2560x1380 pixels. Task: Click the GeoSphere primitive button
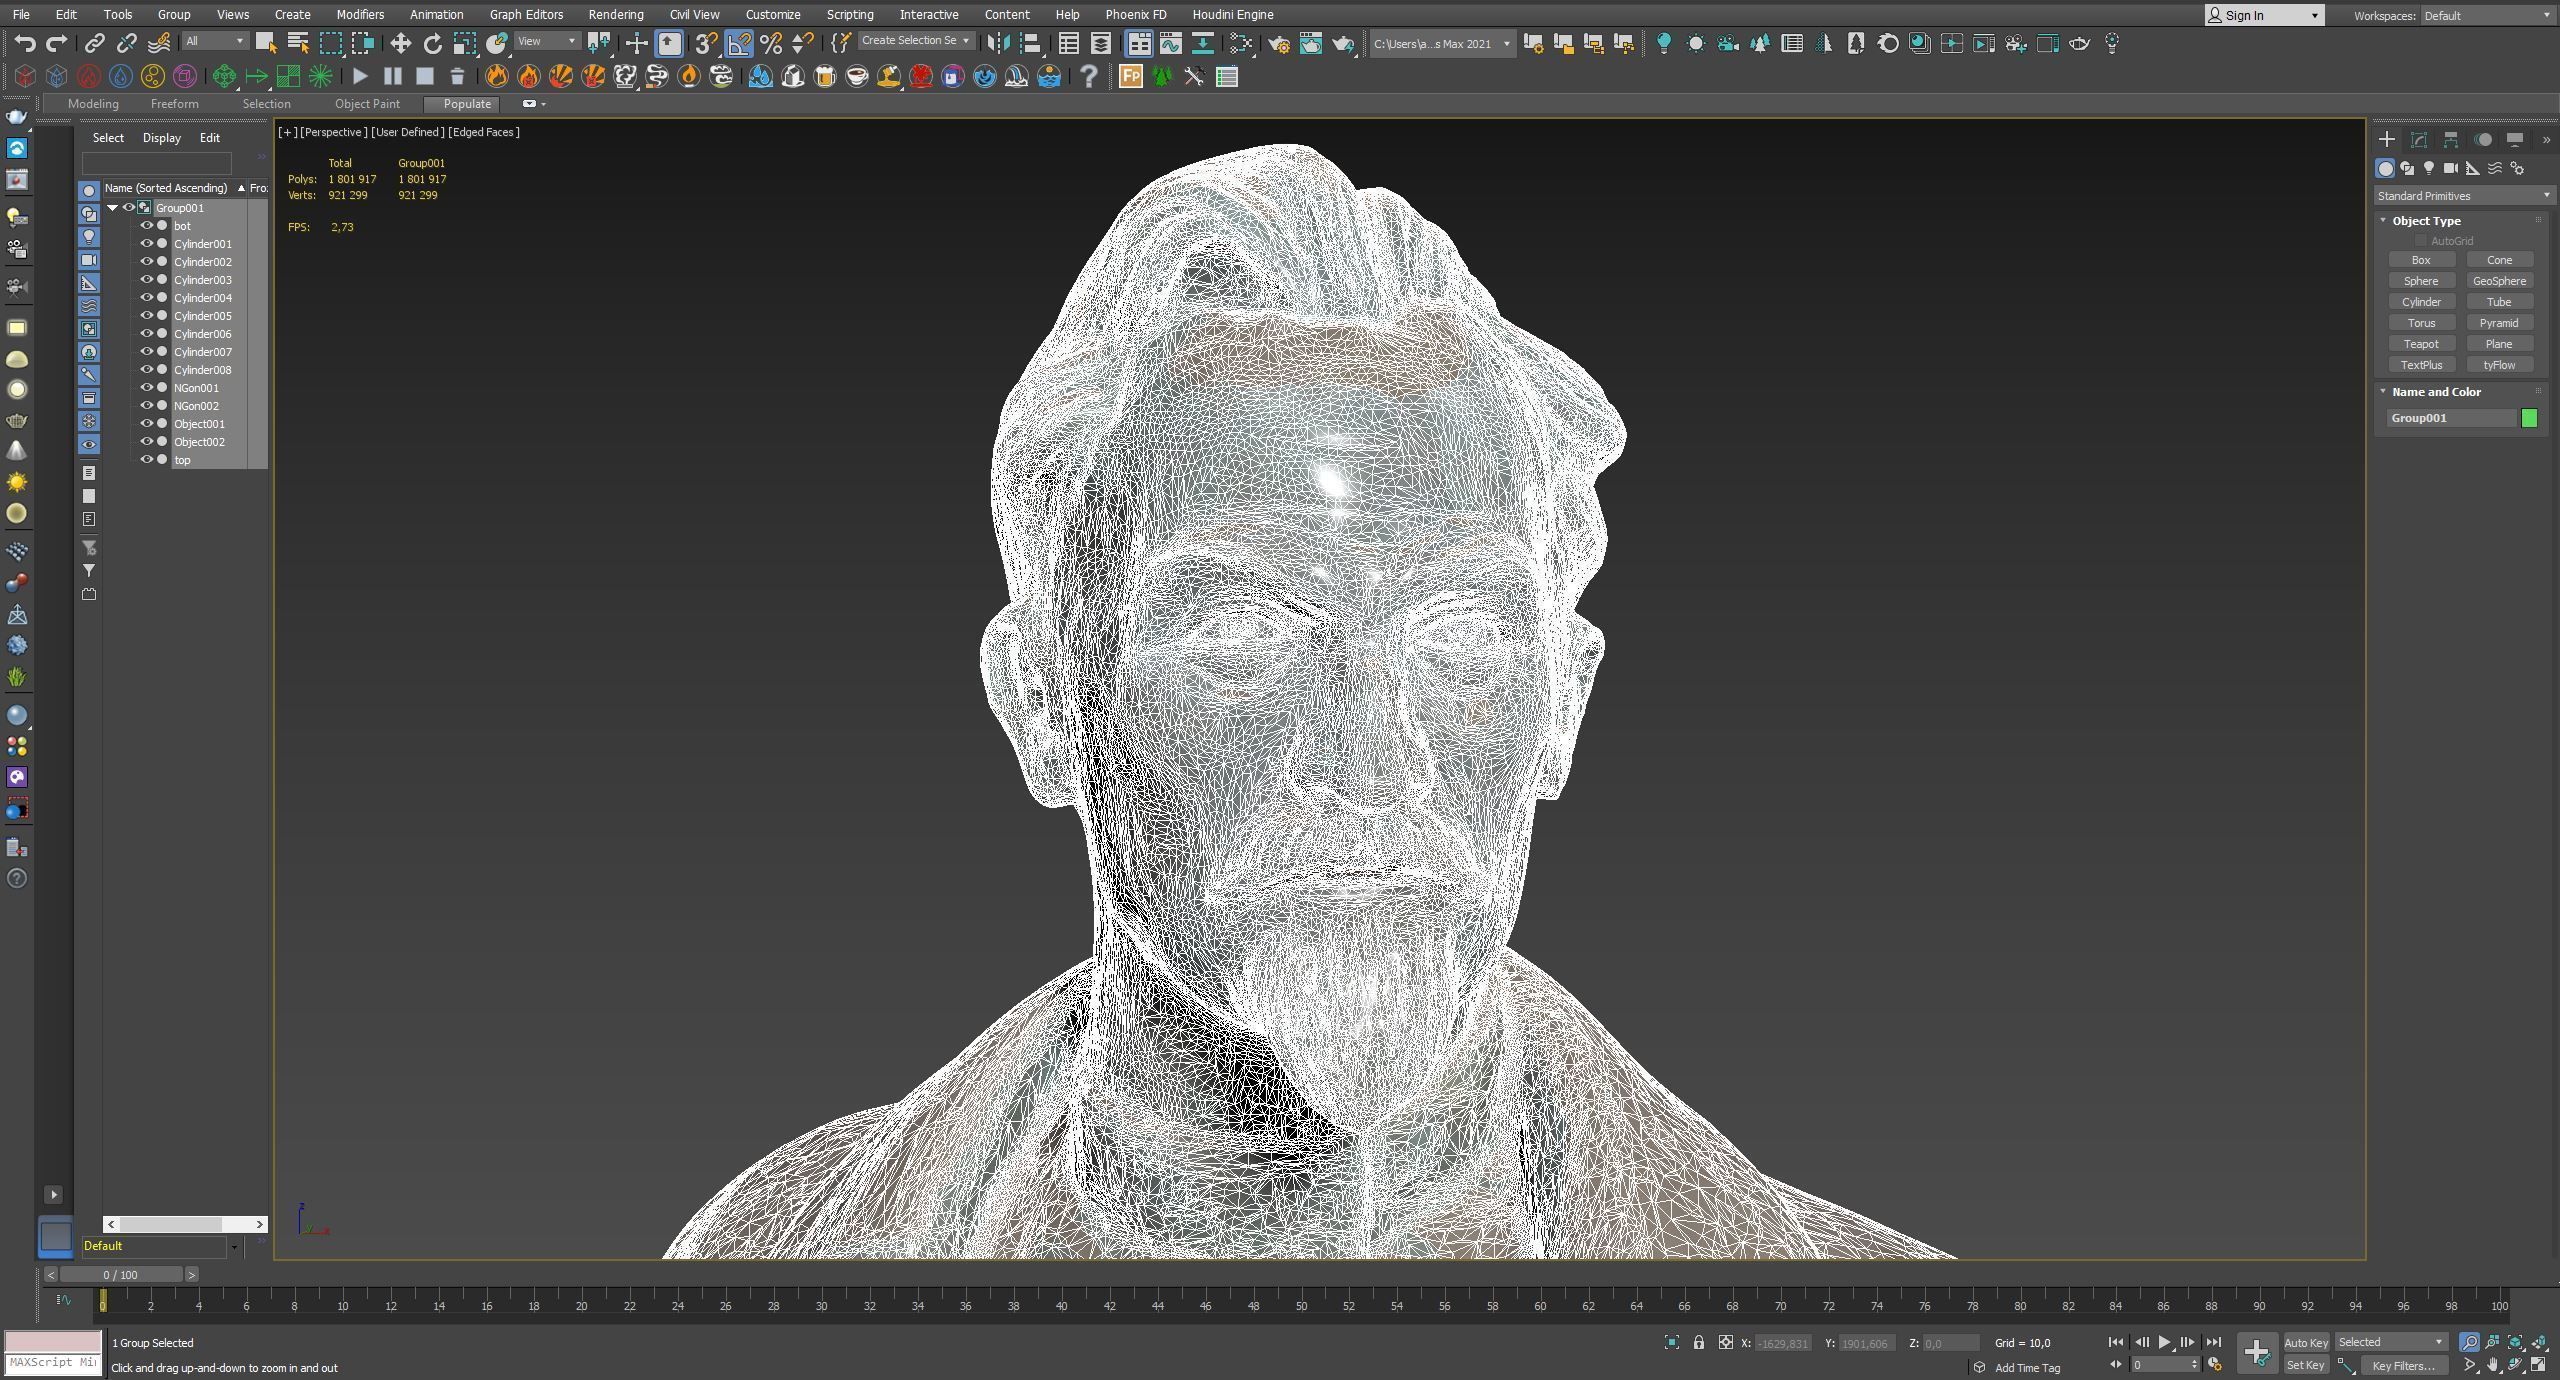pos(2498,281)
